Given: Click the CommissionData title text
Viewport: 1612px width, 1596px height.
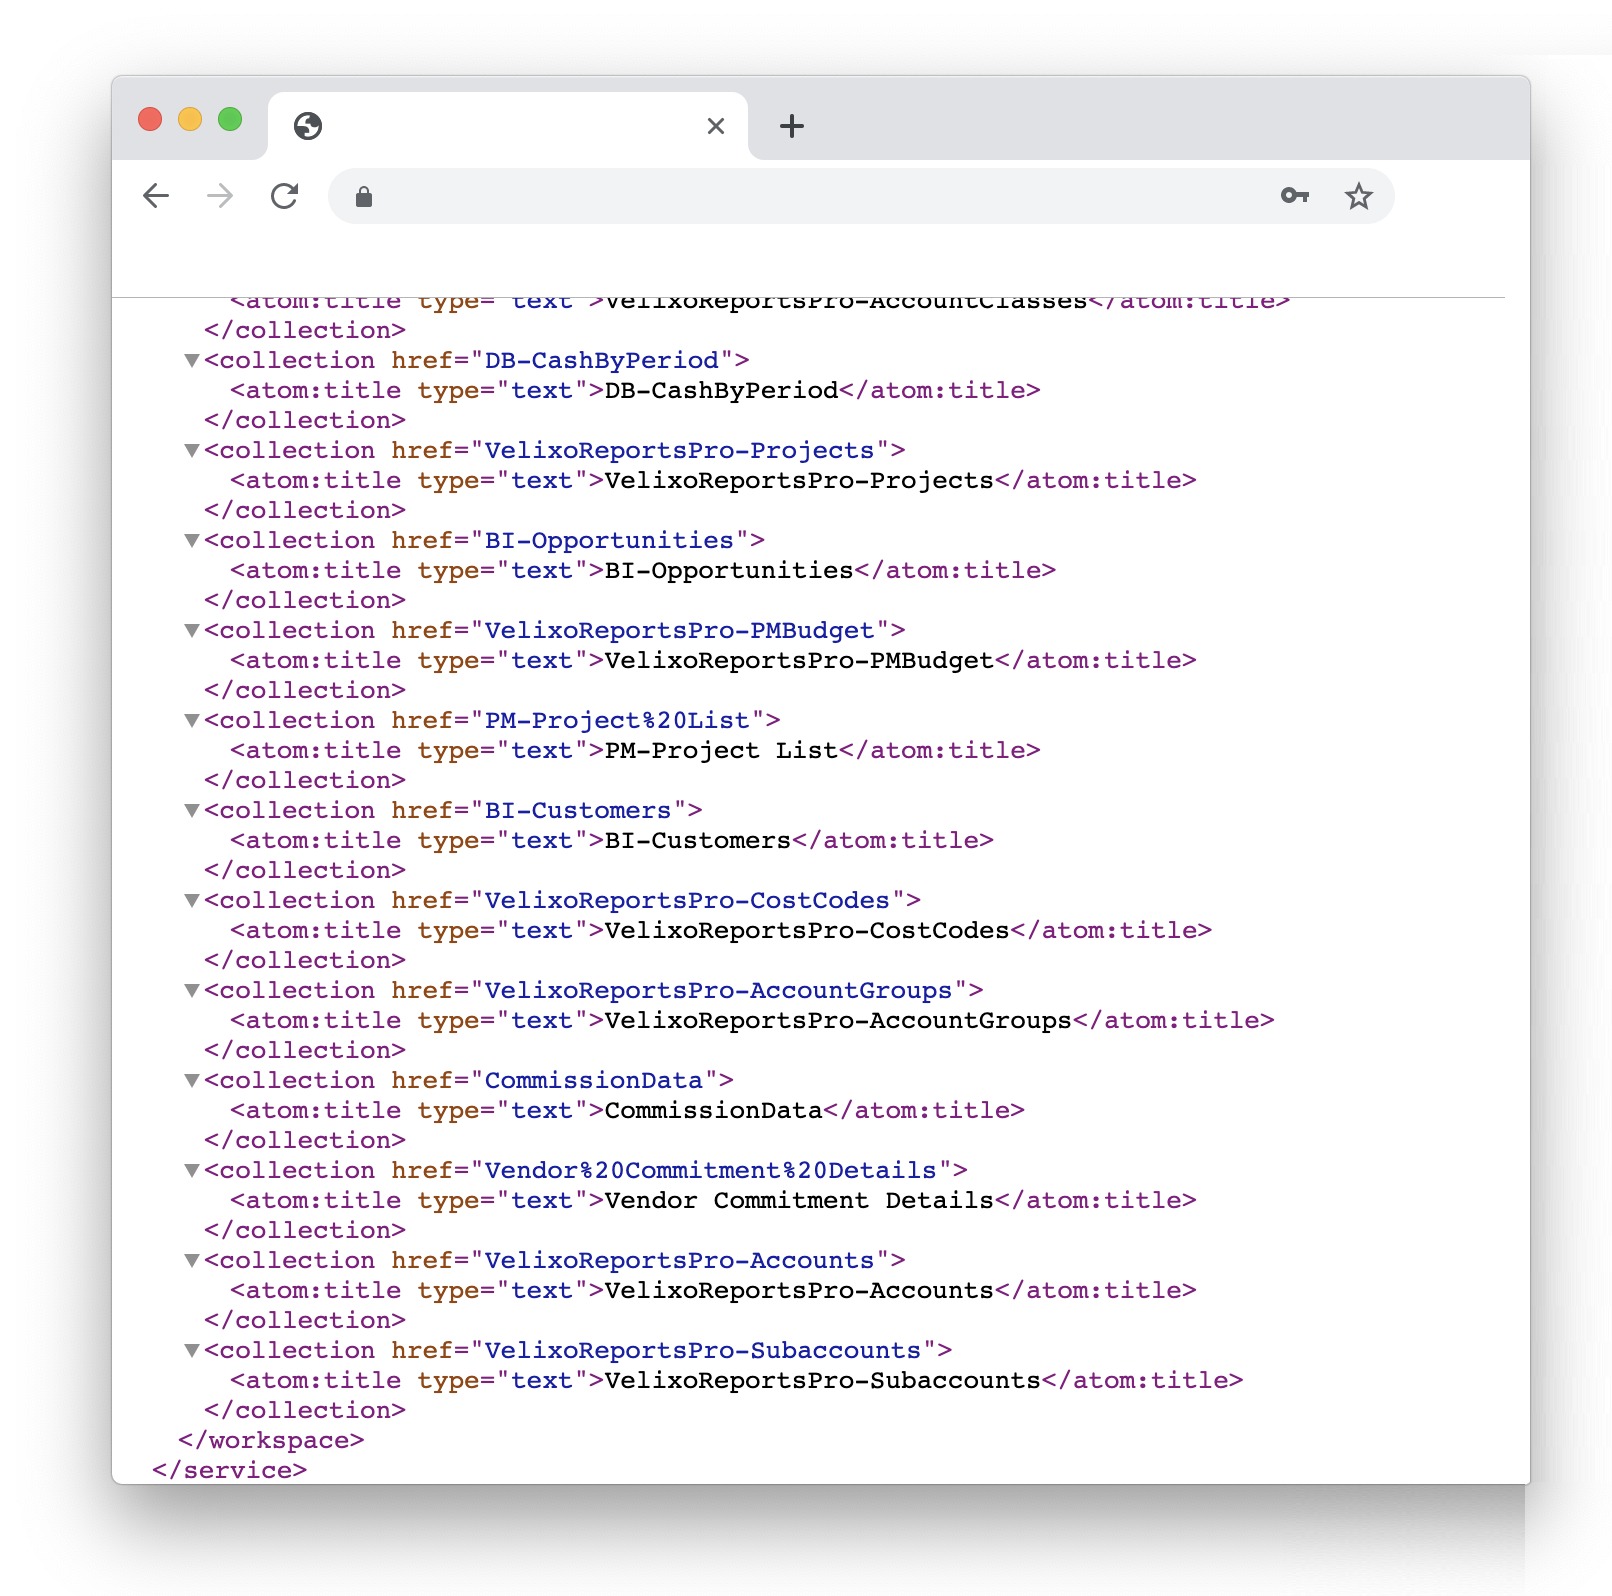Looking at the screenshot, I should tap(714, 1110).
